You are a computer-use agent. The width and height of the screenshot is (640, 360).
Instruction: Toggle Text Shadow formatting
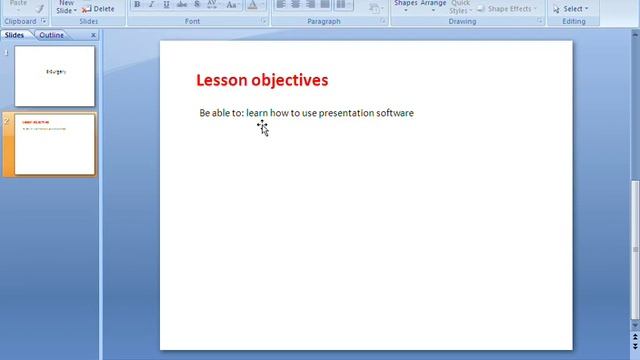tap(197, 4)
